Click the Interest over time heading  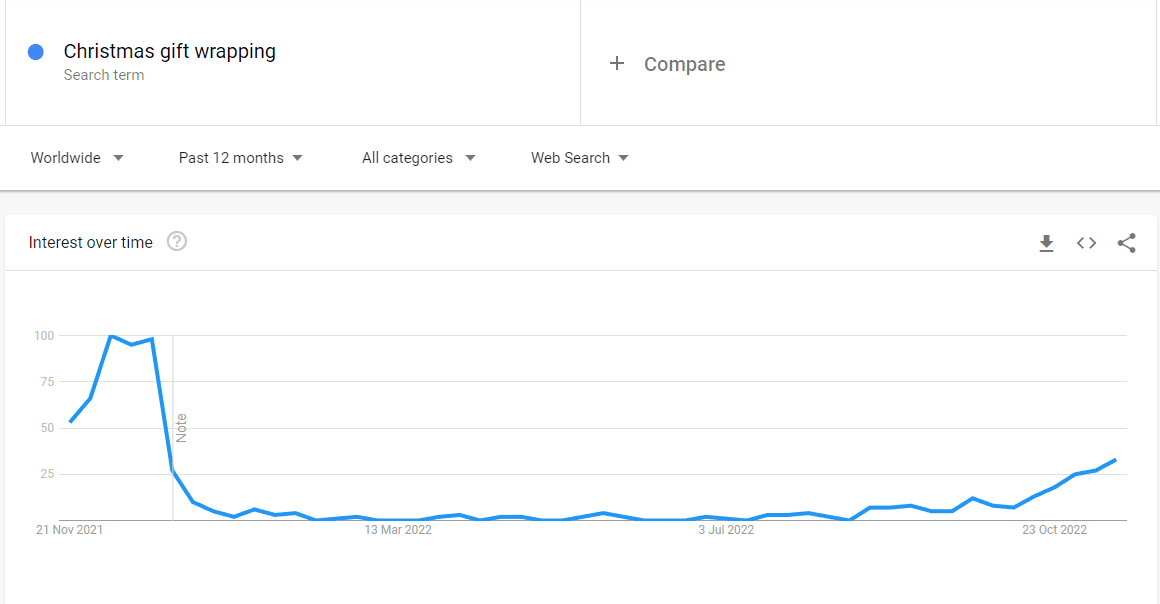point(90,242)
